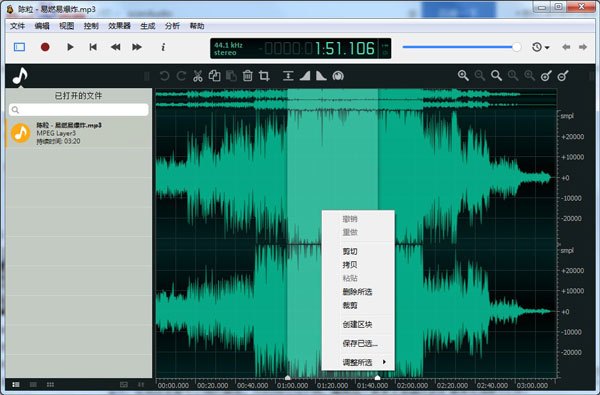Crop audio with the crop icon
The image size is (600, 395).
coord(264,76)
